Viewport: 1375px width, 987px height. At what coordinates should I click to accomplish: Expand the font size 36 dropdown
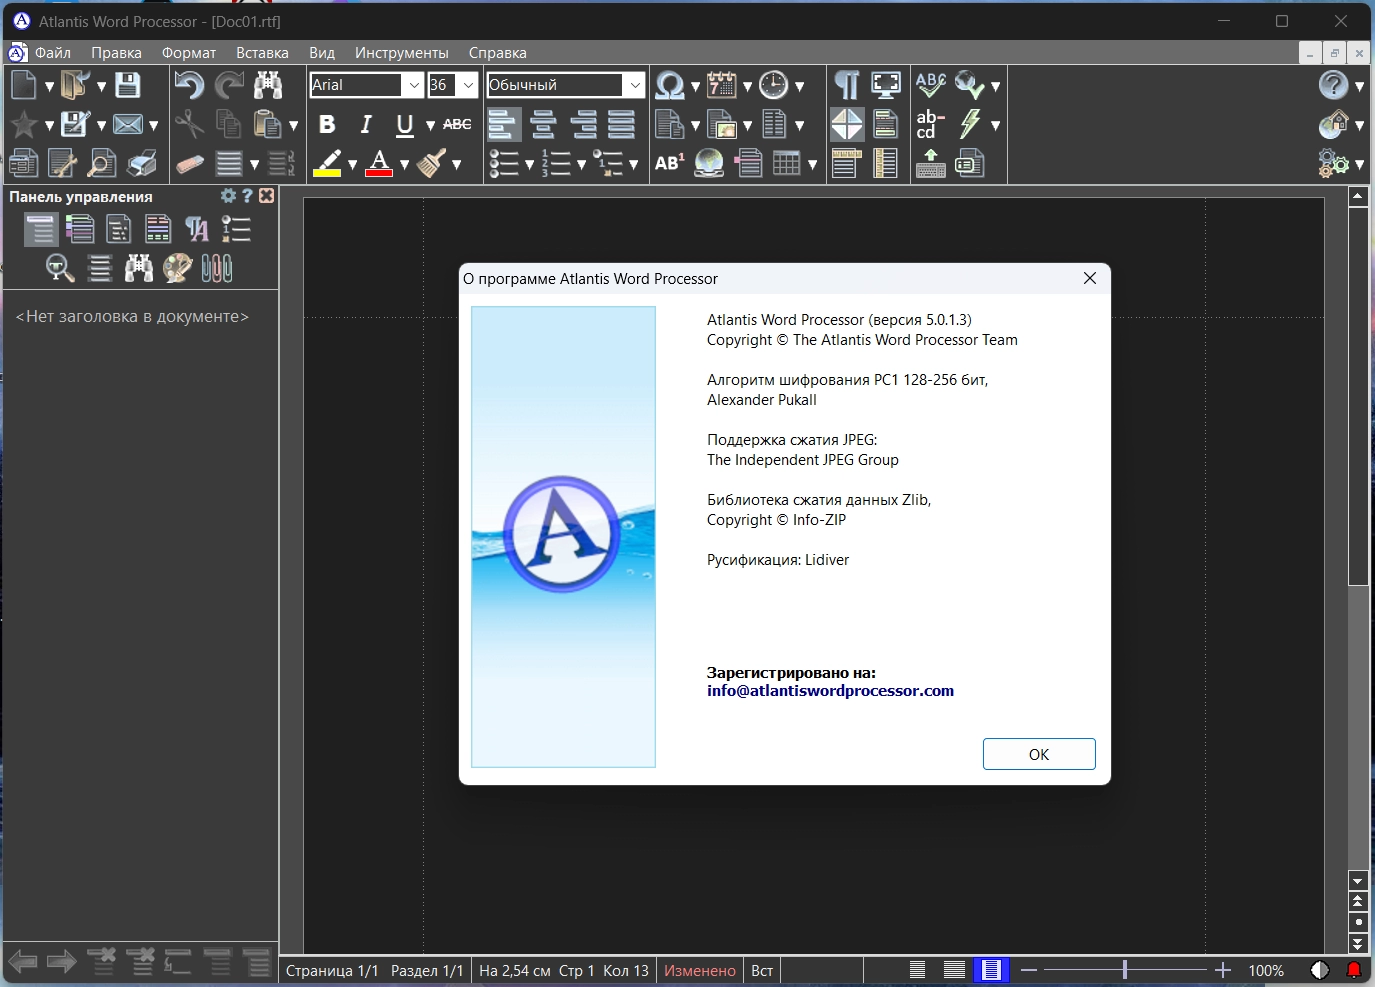coord(468,85)
